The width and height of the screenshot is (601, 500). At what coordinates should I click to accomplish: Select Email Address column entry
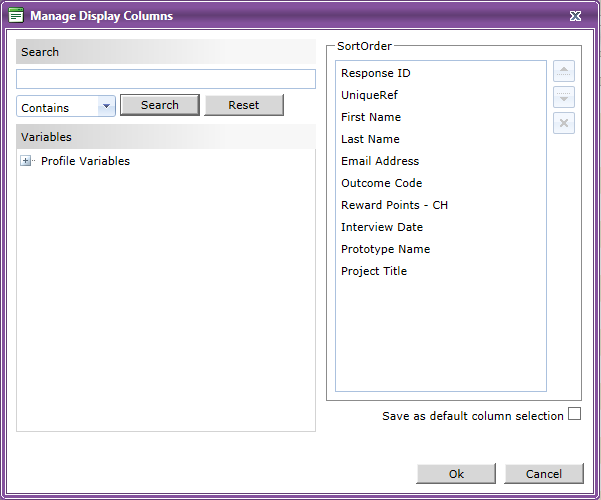[380, 161]
